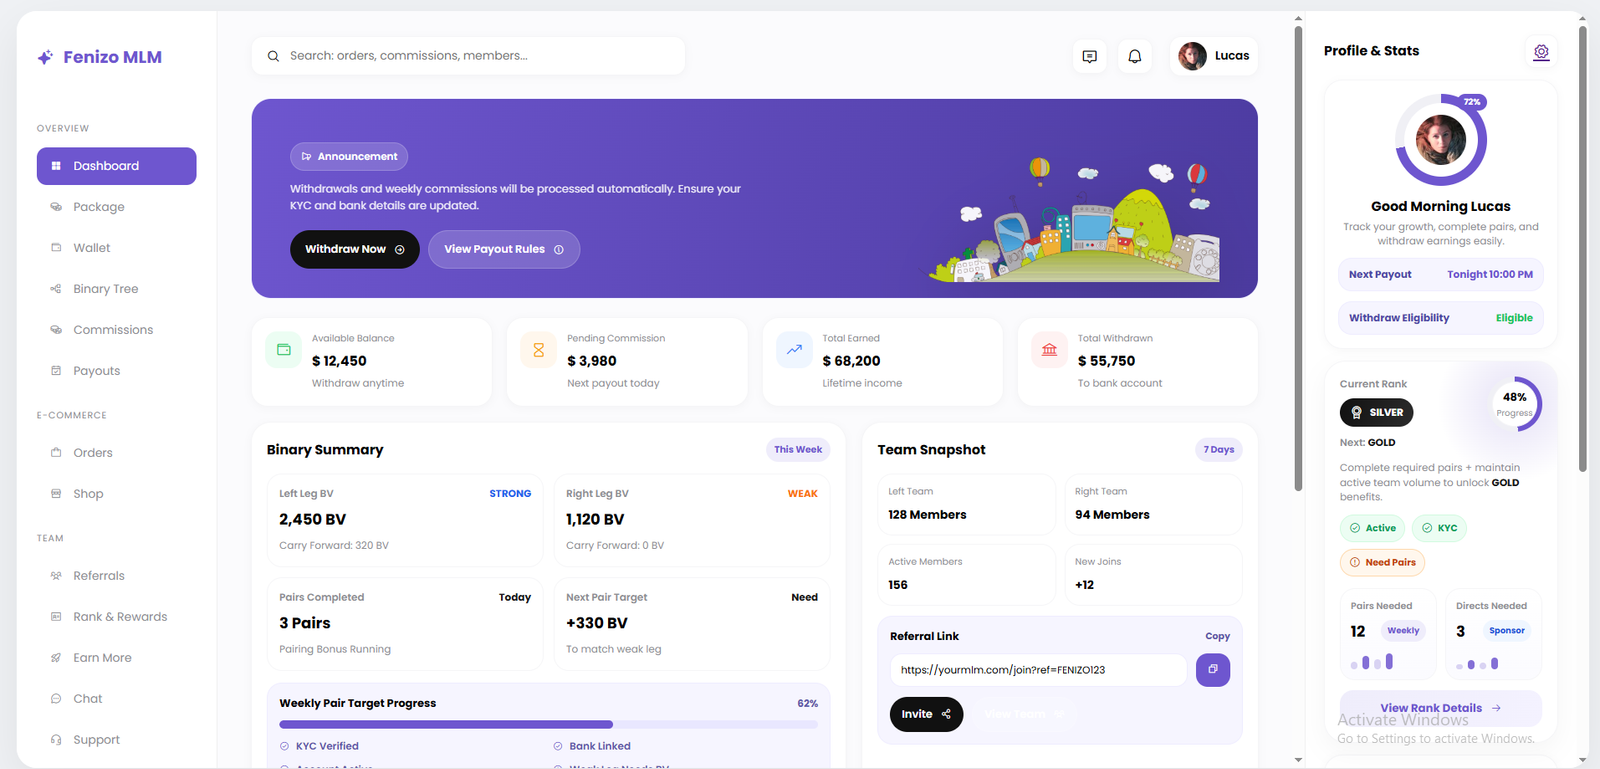This screenshot has height=769, width=1600.
Task: Click the Pending Commission hourglass icon
Action: click(539, 350)
